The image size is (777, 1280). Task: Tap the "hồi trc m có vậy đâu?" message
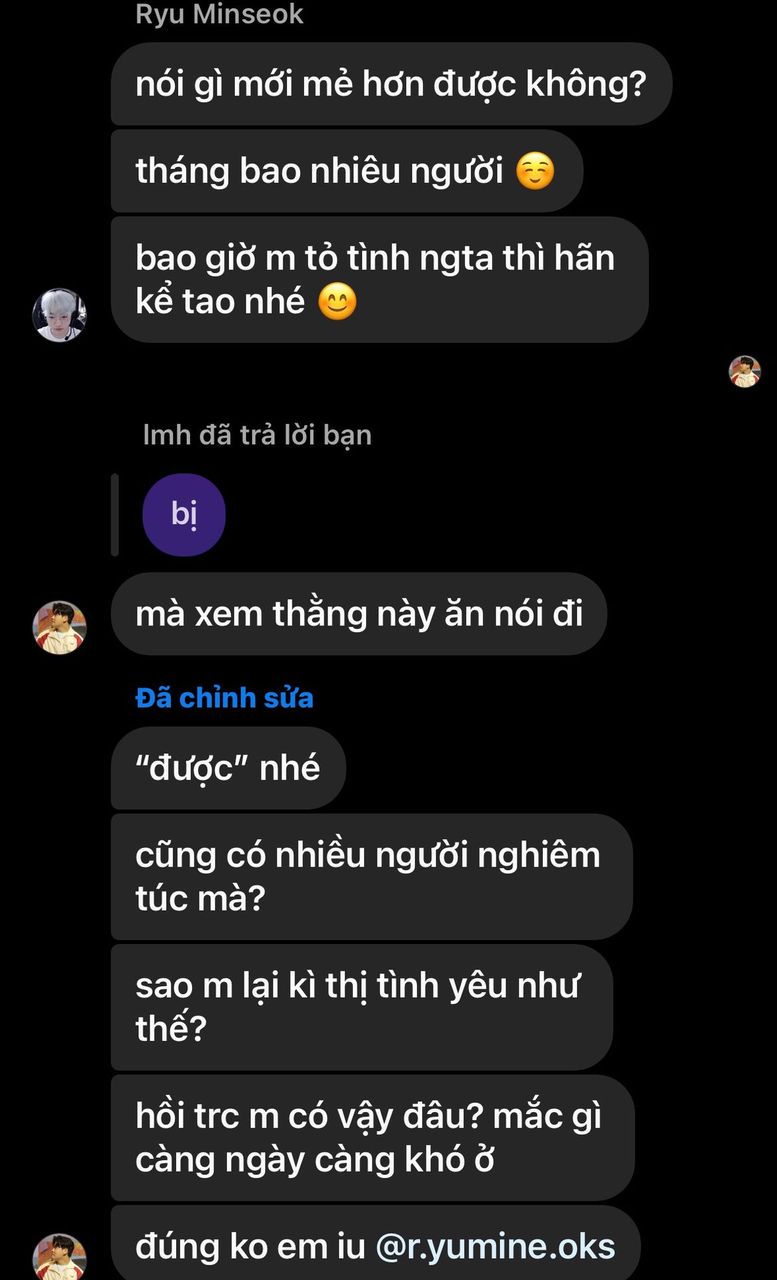(372, 1138)
